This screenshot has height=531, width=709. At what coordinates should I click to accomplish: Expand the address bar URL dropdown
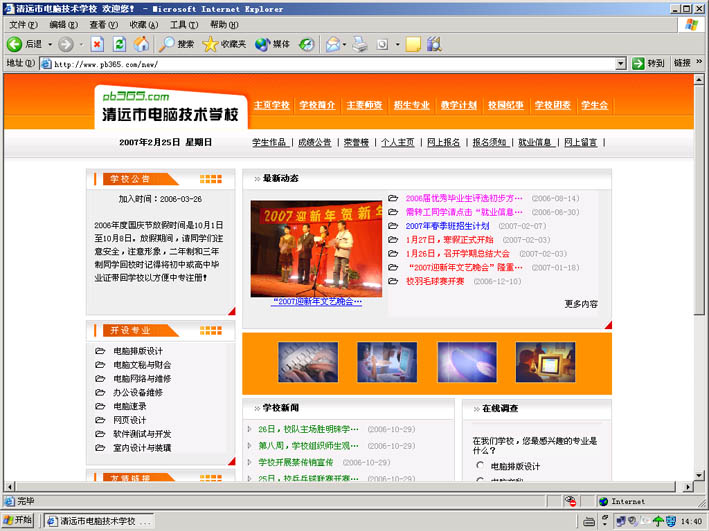(x=621, y=63)
